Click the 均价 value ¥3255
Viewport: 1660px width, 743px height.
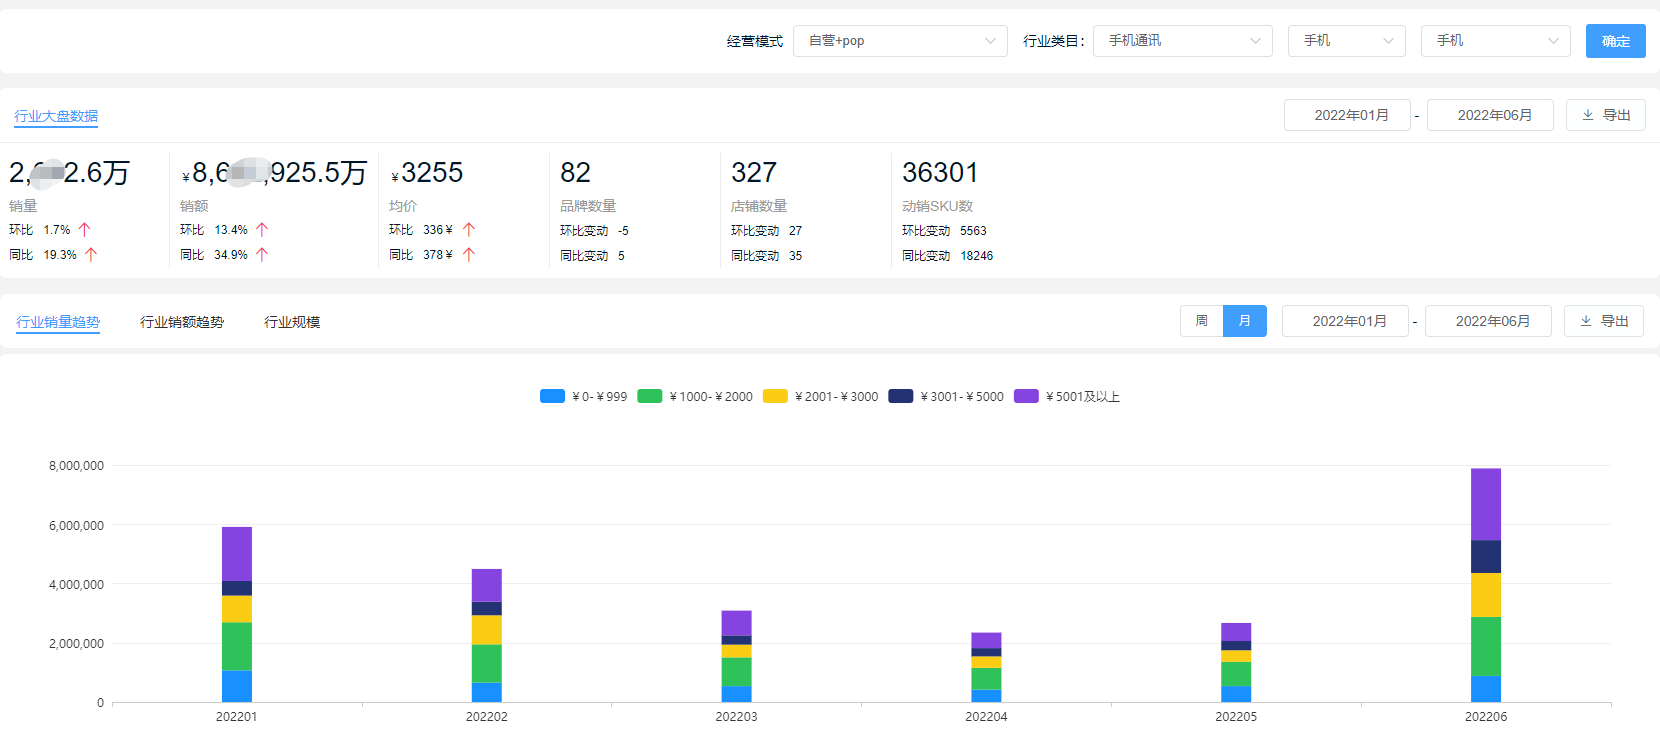click(426, 173)
